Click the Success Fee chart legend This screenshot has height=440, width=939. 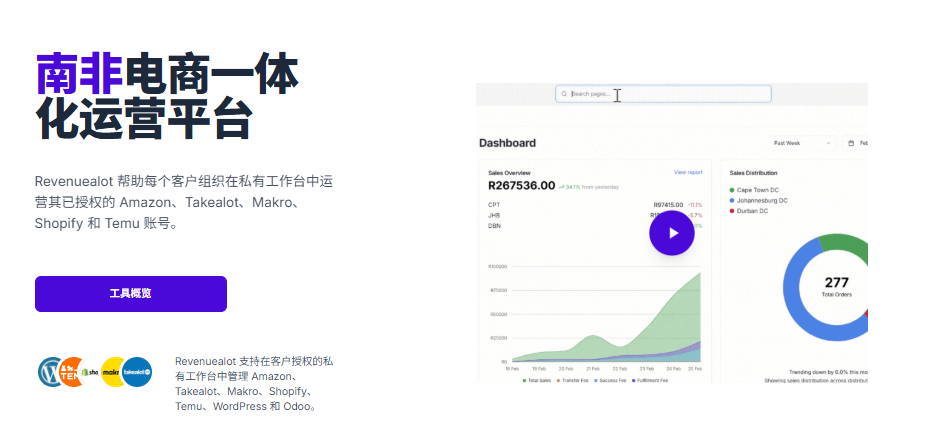point(610,380)
